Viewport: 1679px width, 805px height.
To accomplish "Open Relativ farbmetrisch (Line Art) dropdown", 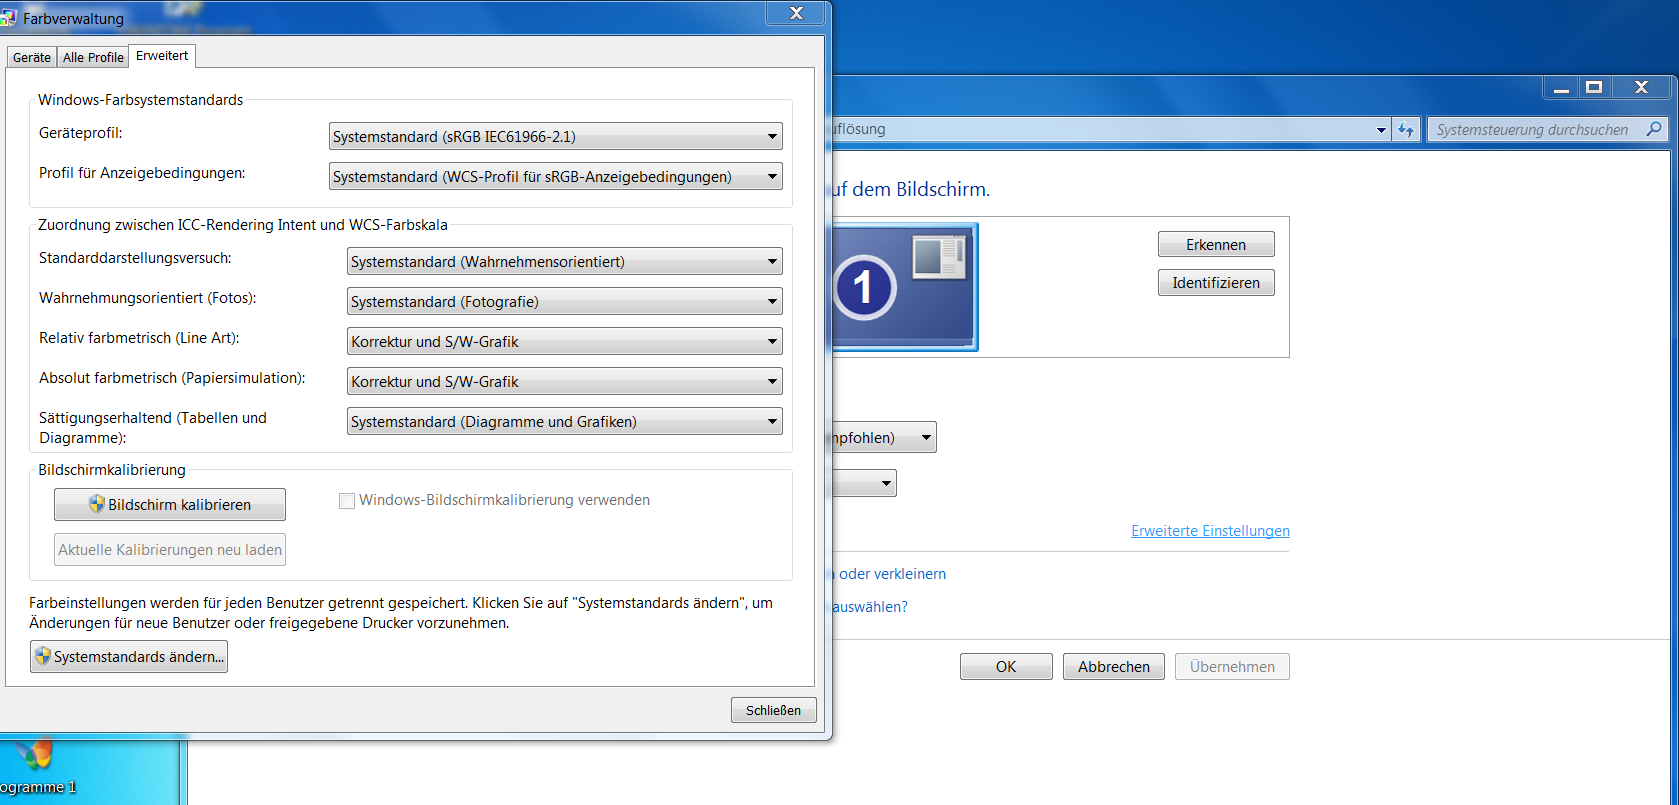I will (564, 341).
